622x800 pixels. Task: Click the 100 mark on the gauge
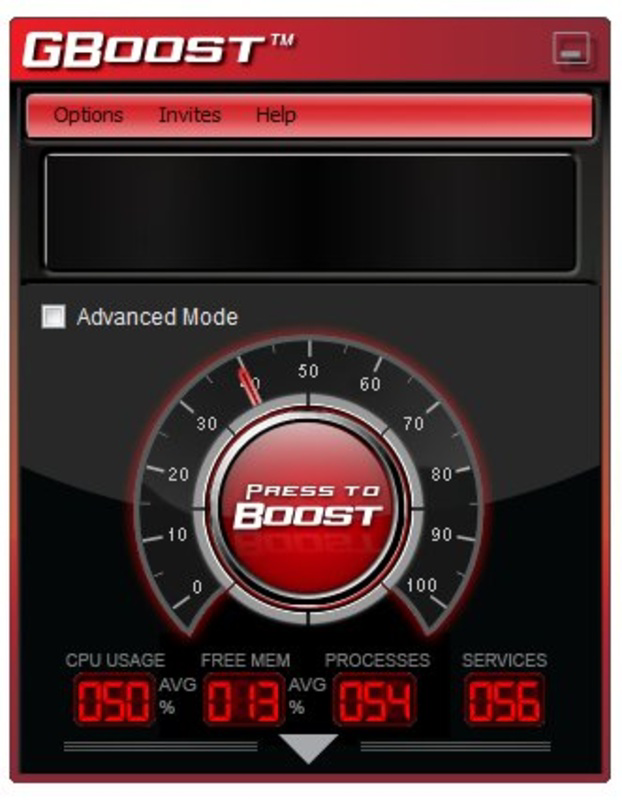coord(422,585)
